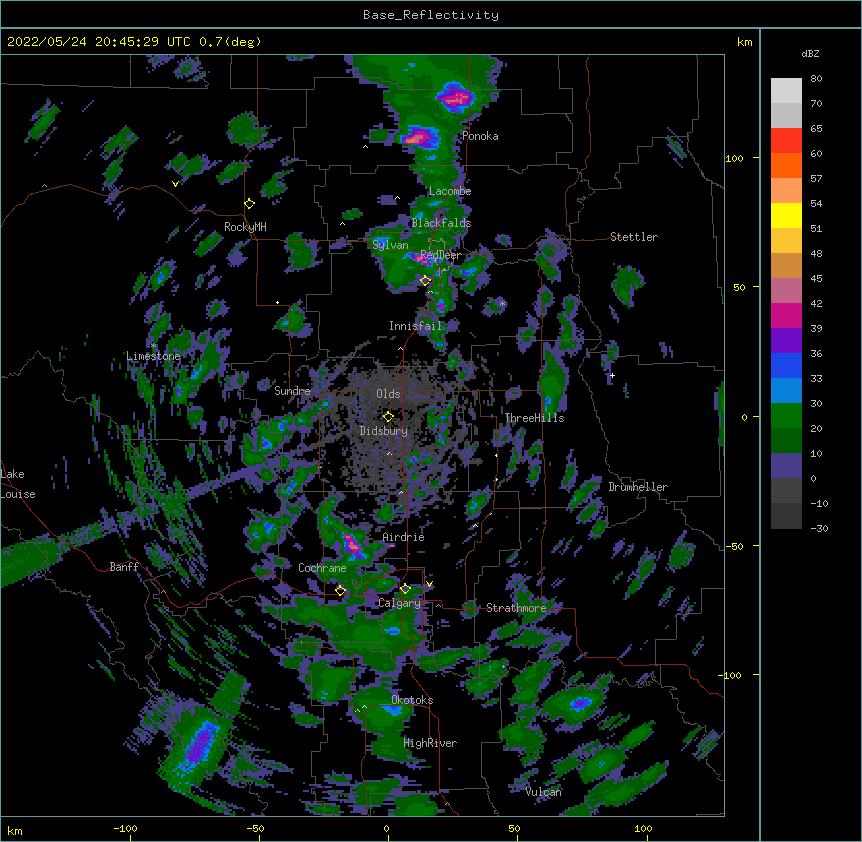Screen dimensions: 862x842
Task: Click the Ponoka city label
Action: (x=480, y=136)
